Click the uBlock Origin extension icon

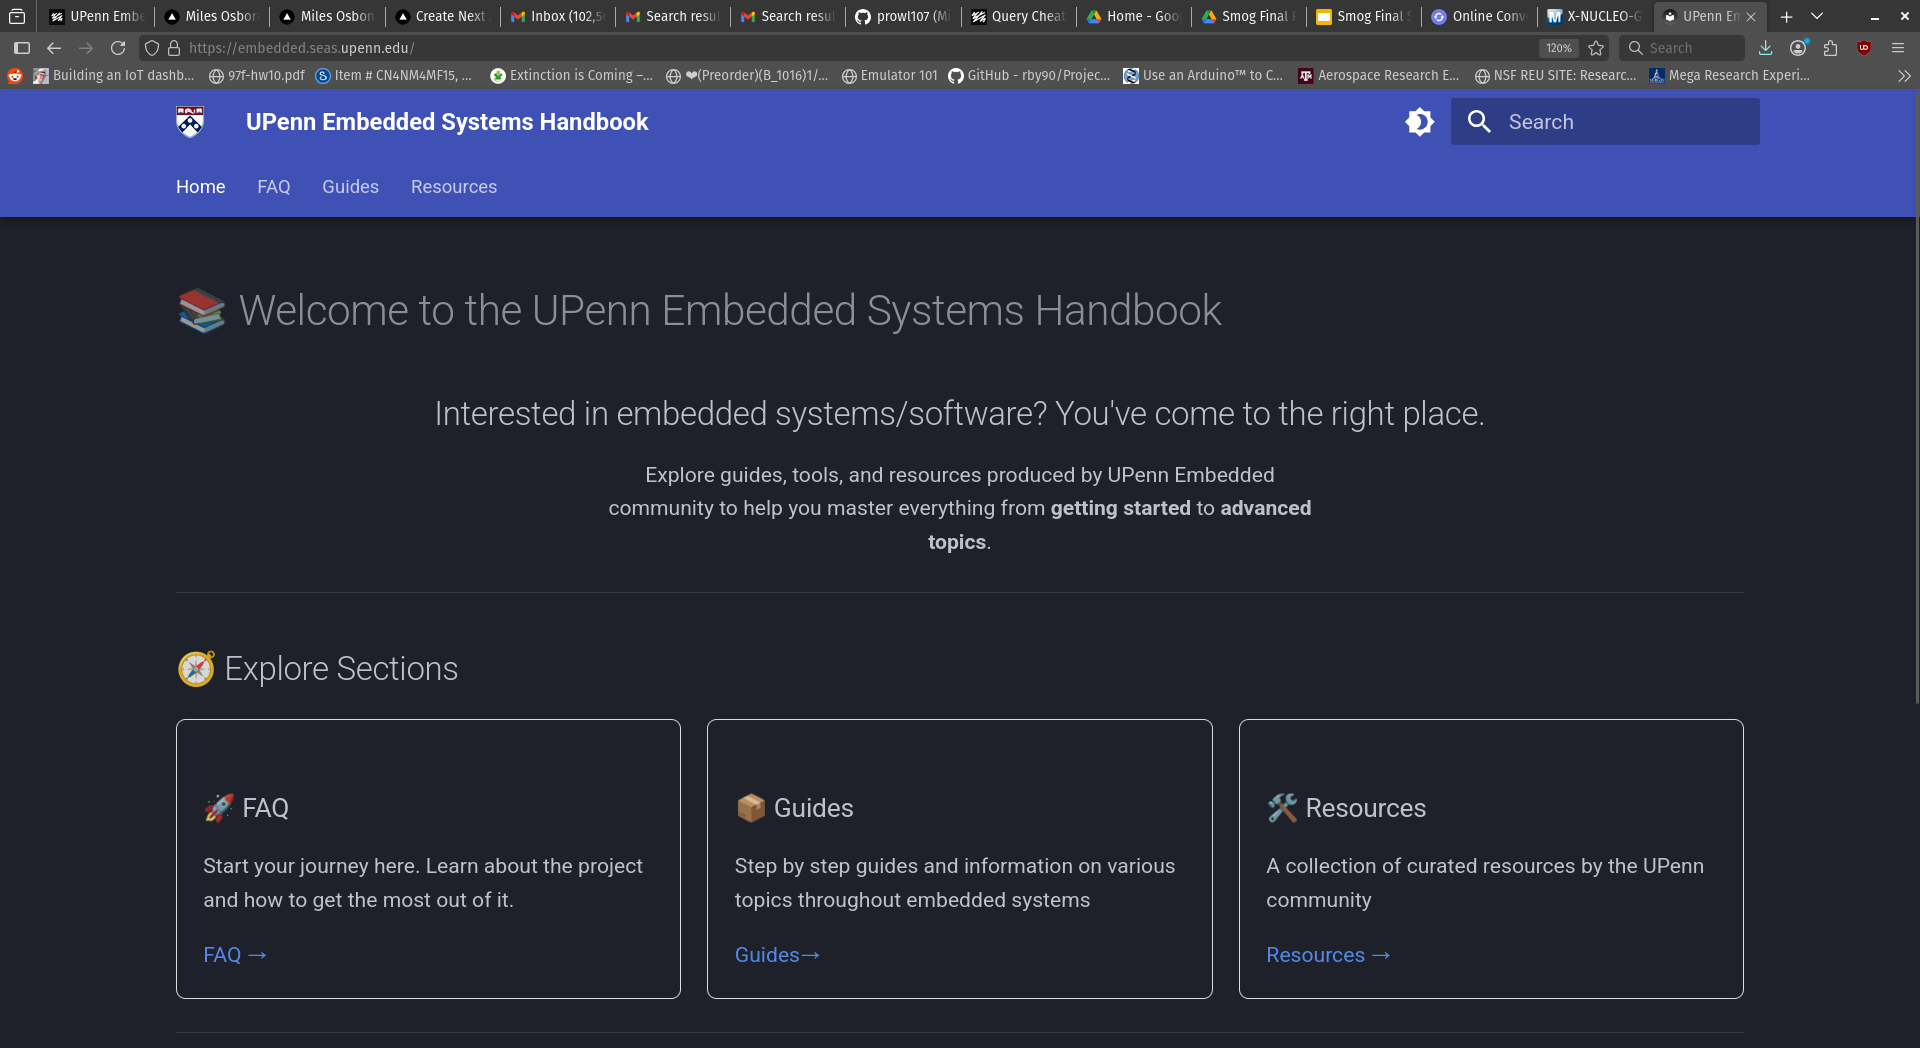1864,48
